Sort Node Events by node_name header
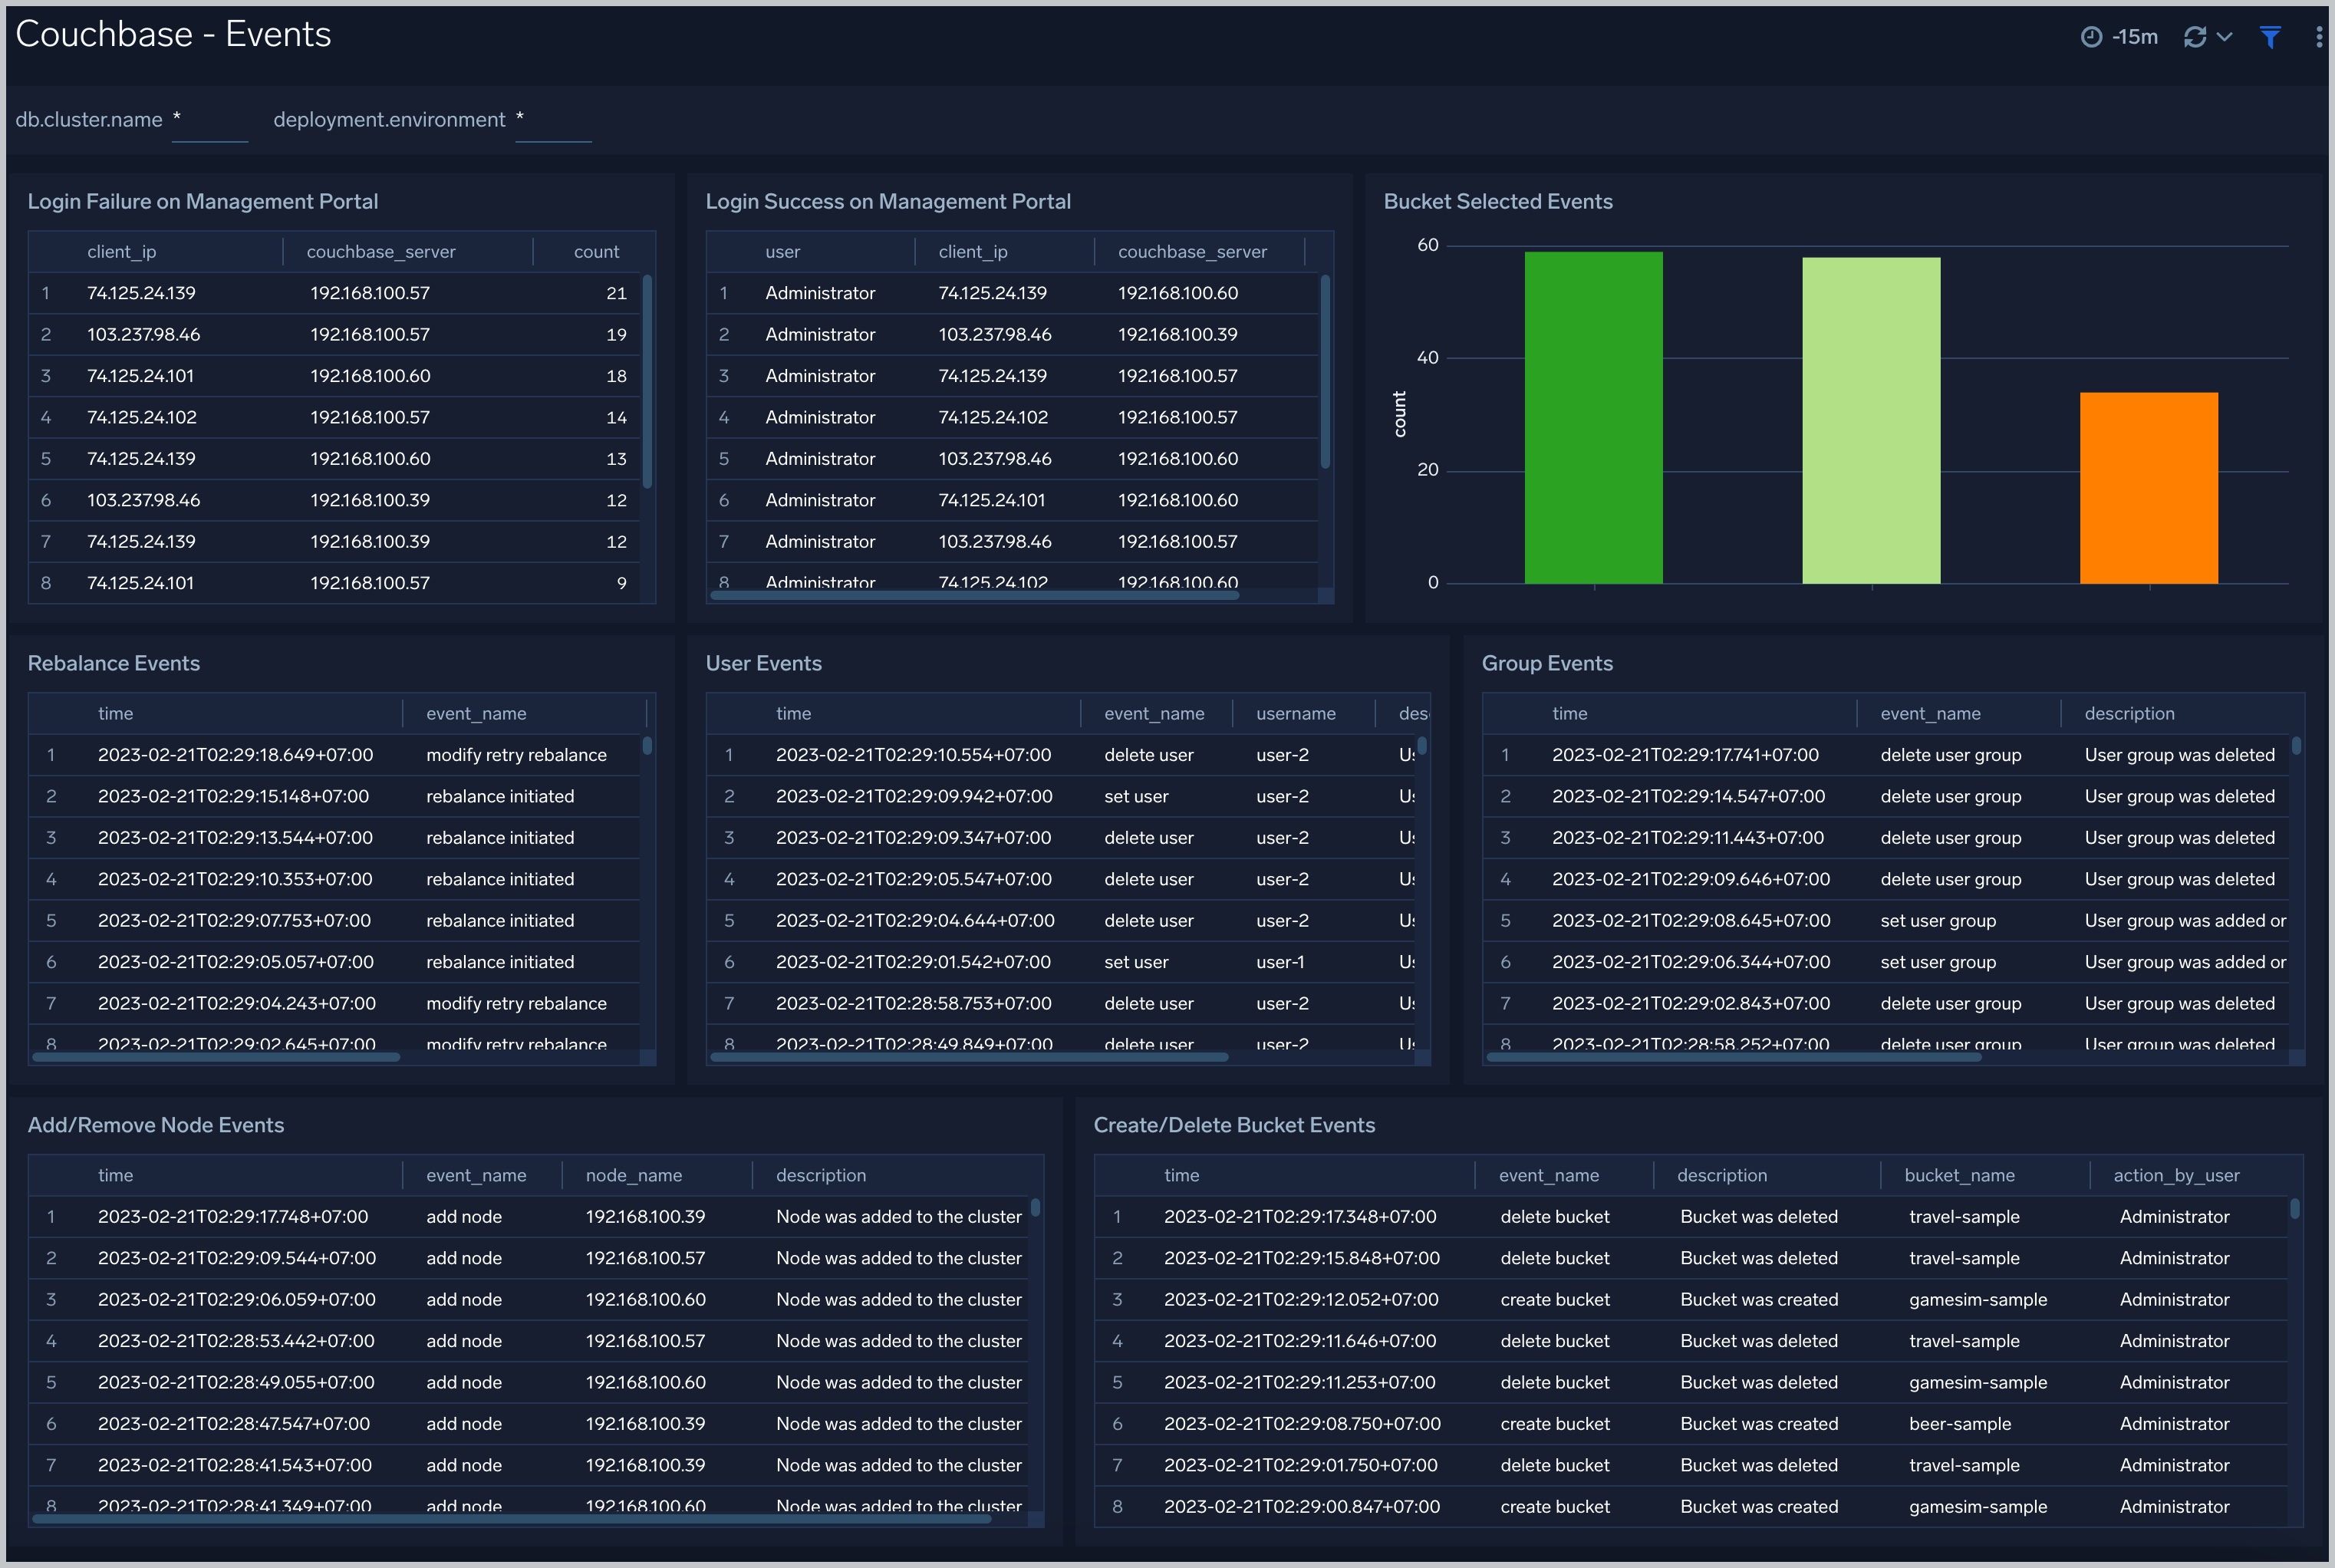 [634, 1176]
